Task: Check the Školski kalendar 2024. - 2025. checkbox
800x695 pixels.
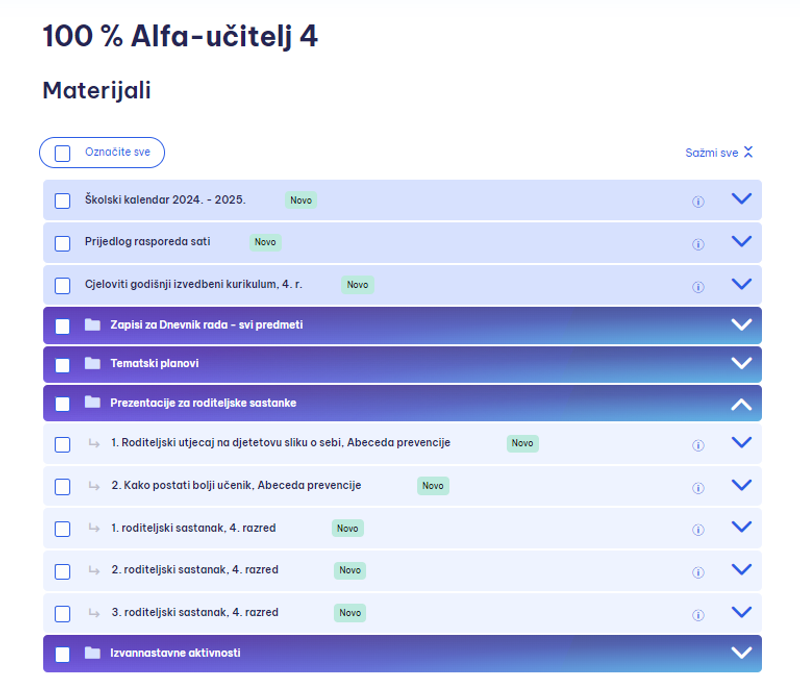Action: [x=62, y=201]
